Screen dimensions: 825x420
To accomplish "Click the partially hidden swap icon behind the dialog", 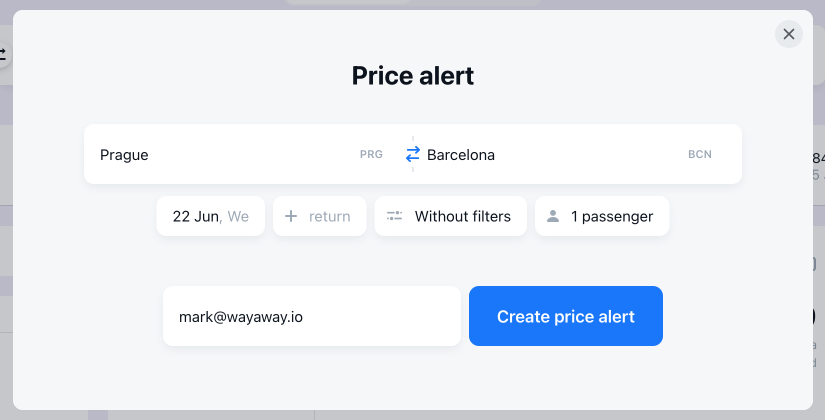I will 3,54.
